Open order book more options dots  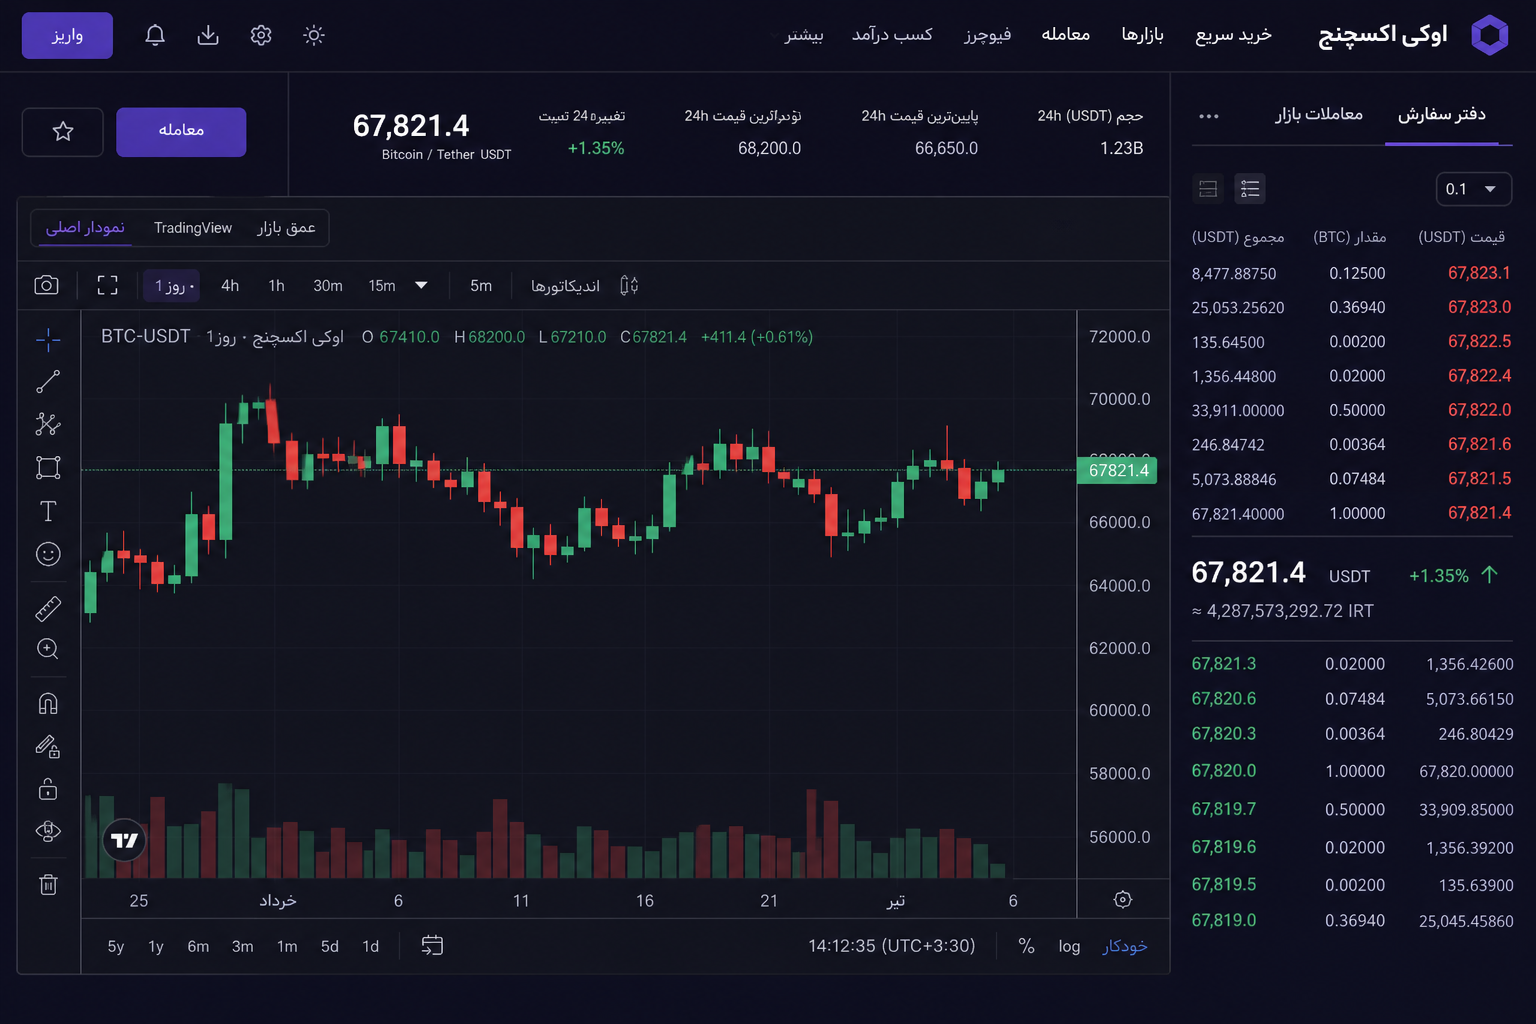click(x=1209, y=116)
